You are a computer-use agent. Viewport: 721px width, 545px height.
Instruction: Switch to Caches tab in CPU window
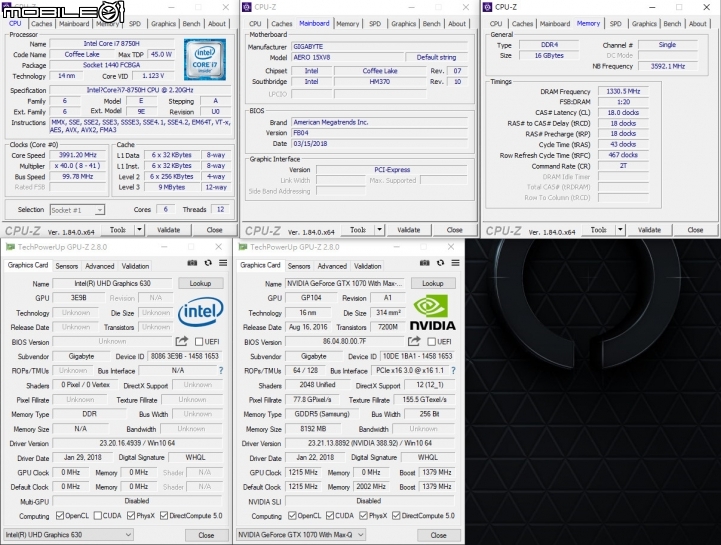pyautogui.click(x=42, y=23)
